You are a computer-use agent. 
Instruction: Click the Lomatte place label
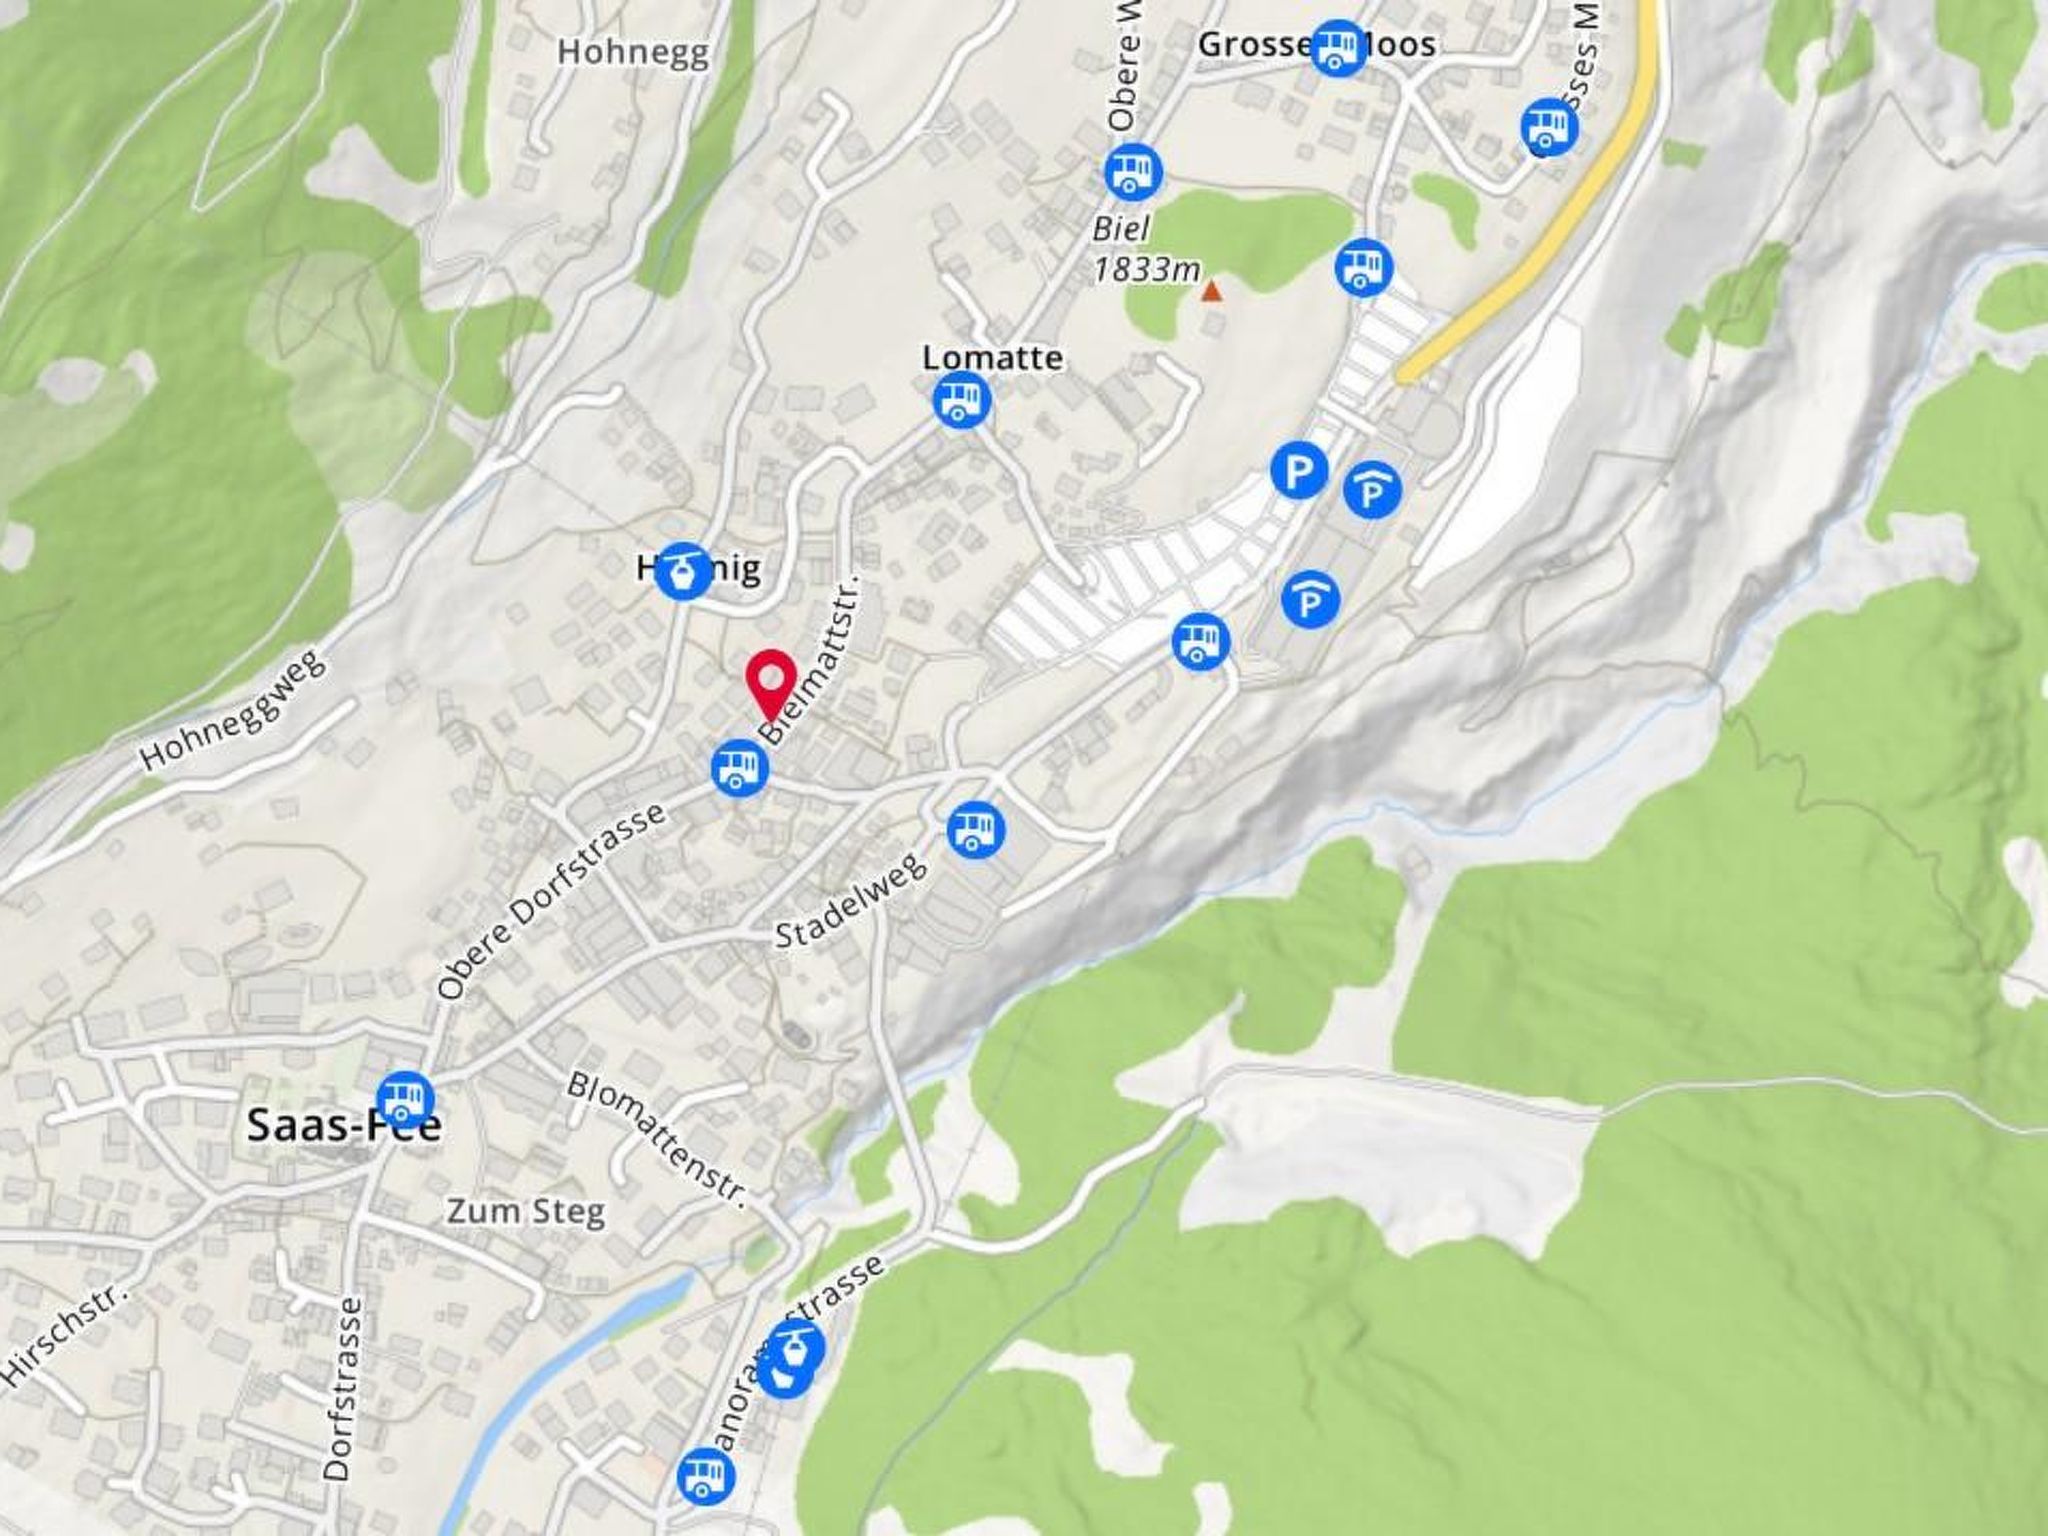(992, 357)
